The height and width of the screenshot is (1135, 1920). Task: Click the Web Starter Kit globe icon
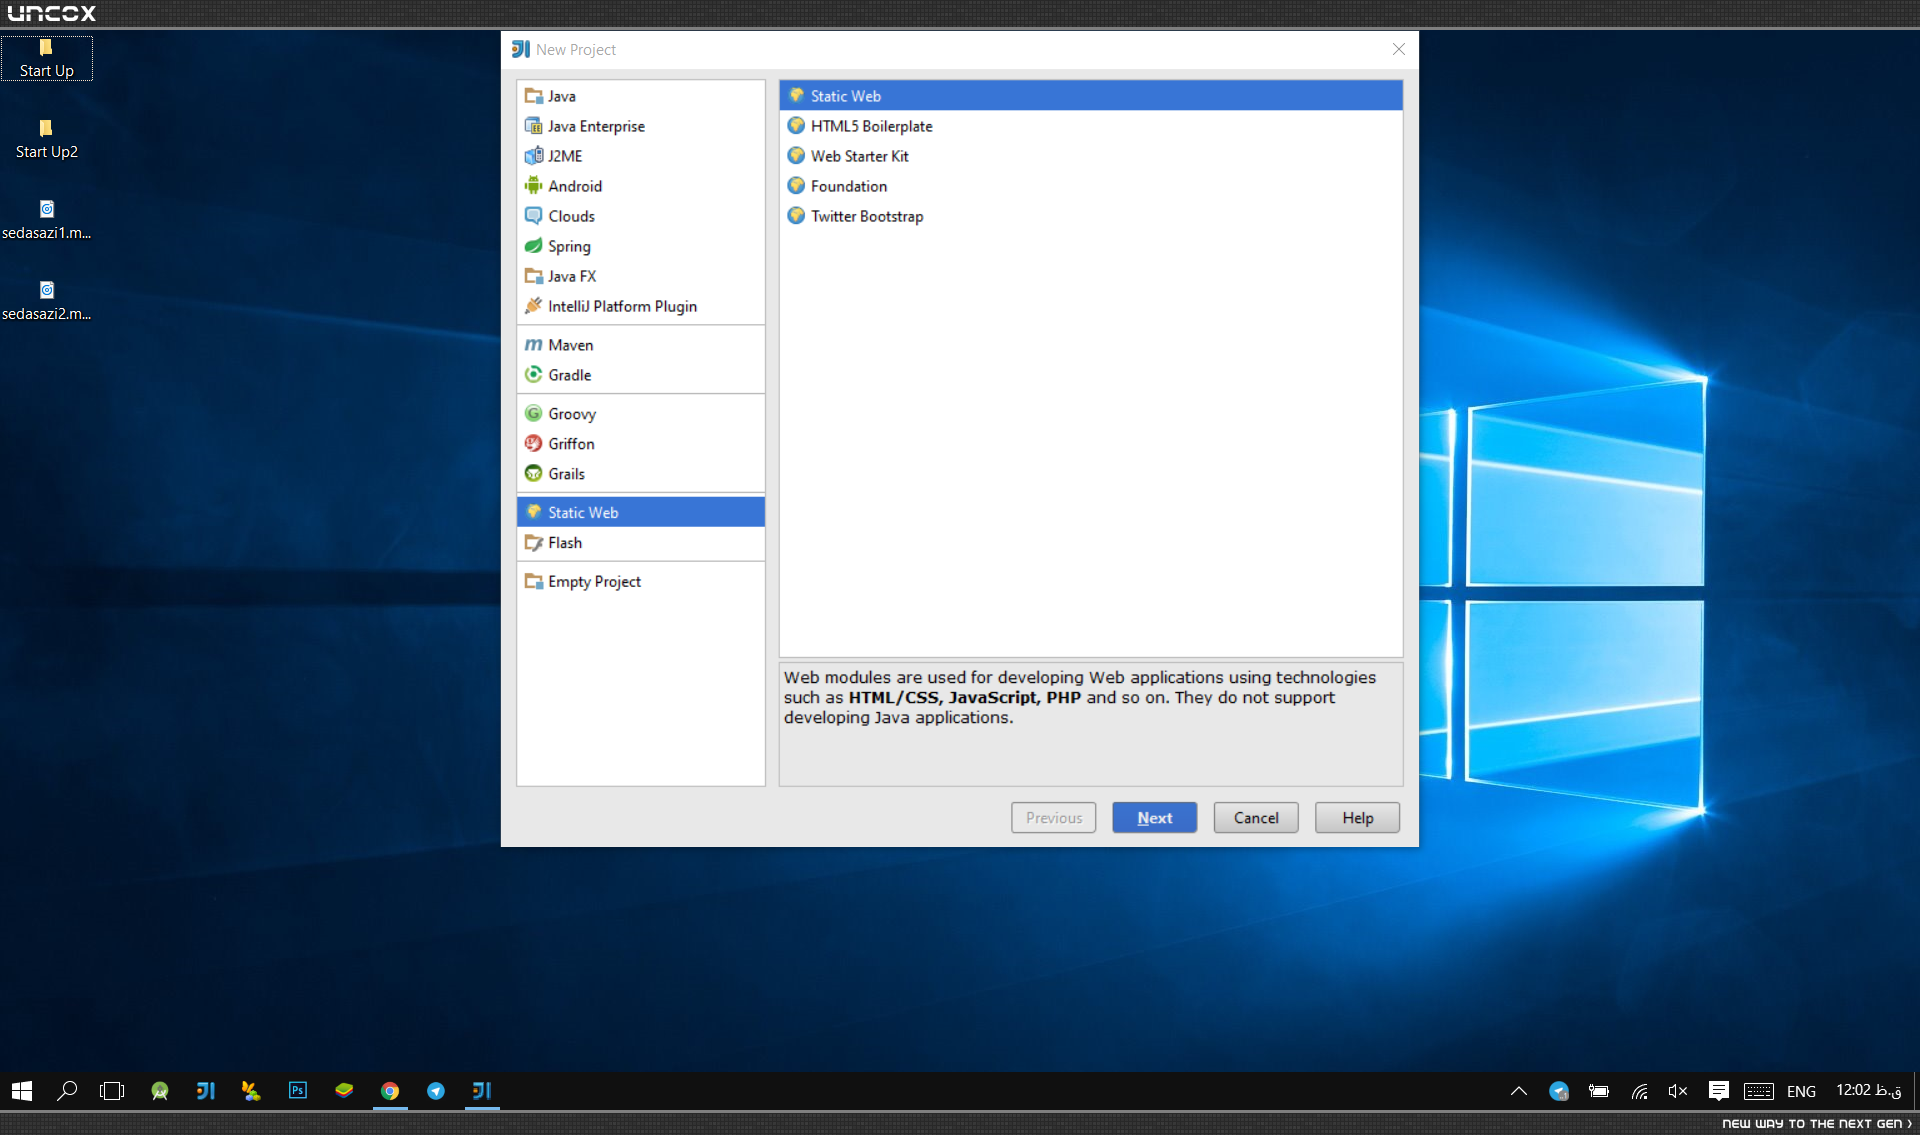[796, 156]
